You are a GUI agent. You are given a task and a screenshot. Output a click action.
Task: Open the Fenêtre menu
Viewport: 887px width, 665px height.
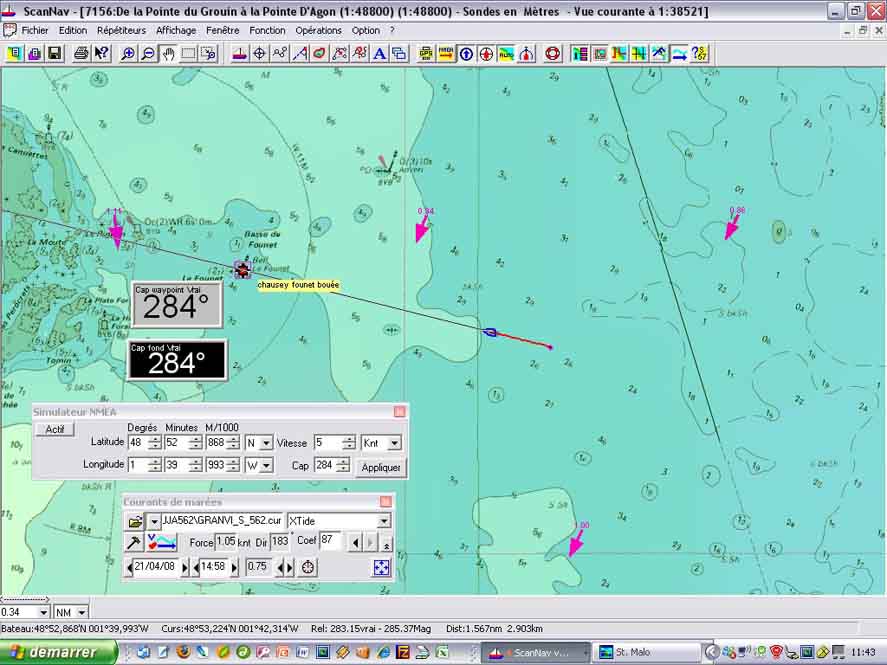pos(222,31)
